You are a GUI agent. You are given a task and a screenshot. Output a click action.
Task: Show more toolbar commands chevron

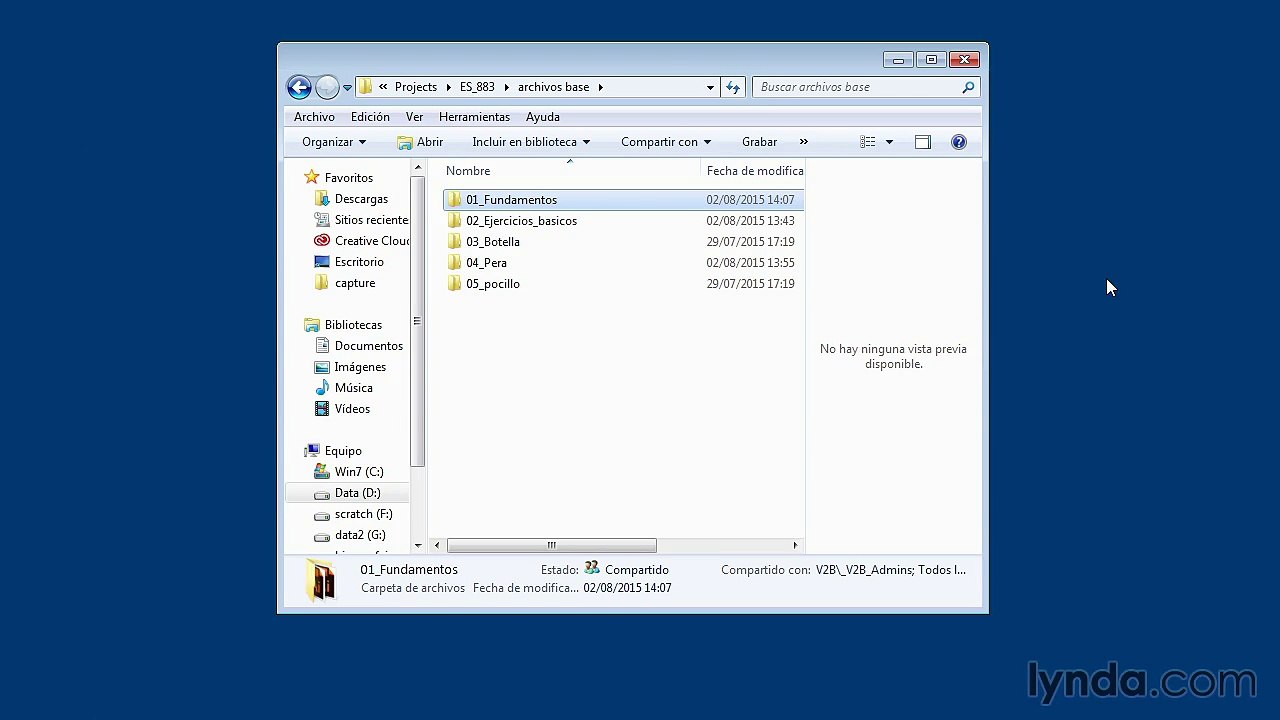pos(803,142)
